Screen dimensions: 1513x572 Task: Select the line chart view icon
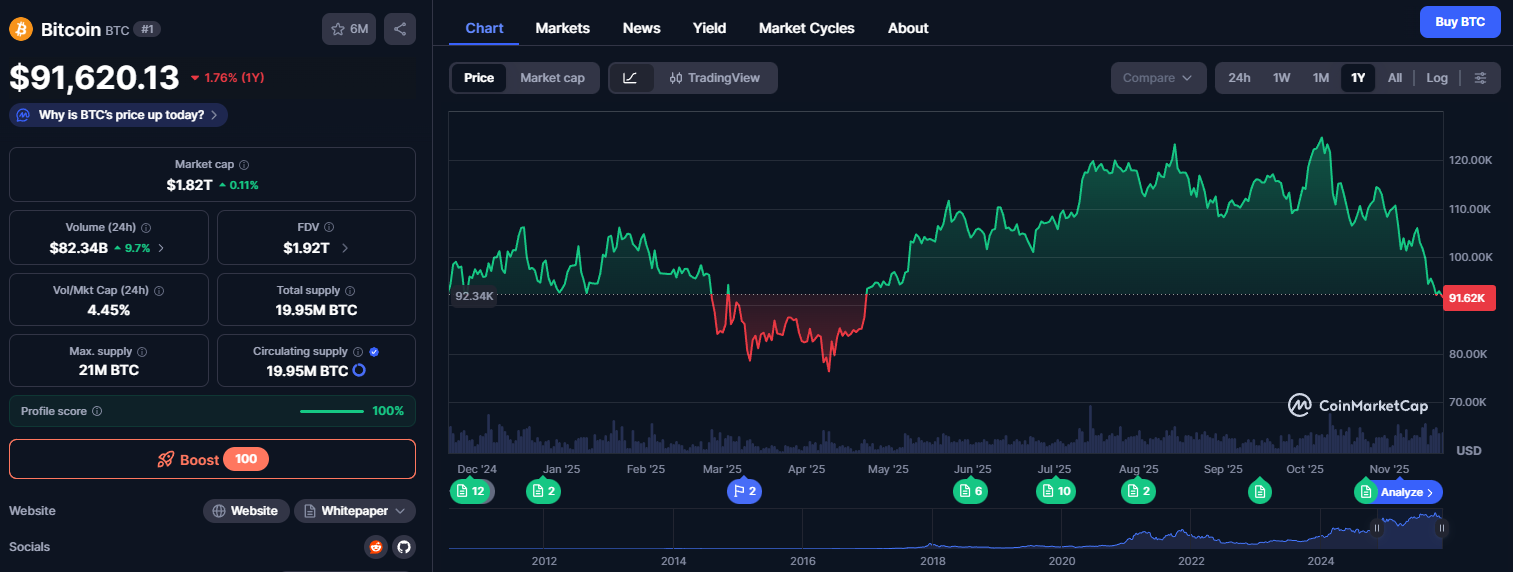(x=631, y=78)
